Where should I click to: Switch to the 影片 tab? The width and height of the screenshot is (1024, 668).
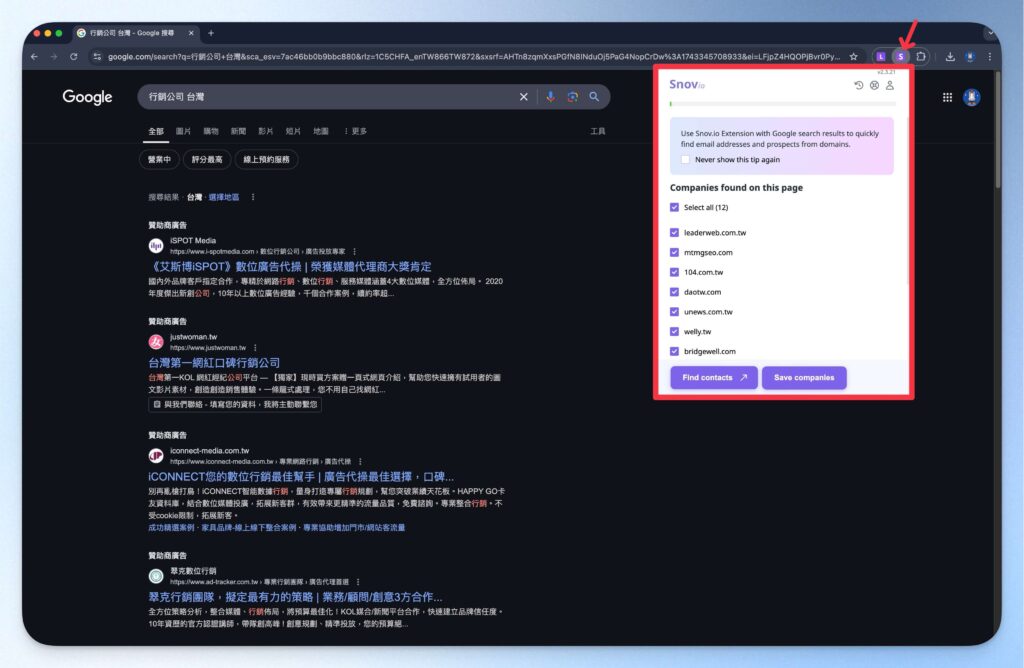click(x=266, y=131)
